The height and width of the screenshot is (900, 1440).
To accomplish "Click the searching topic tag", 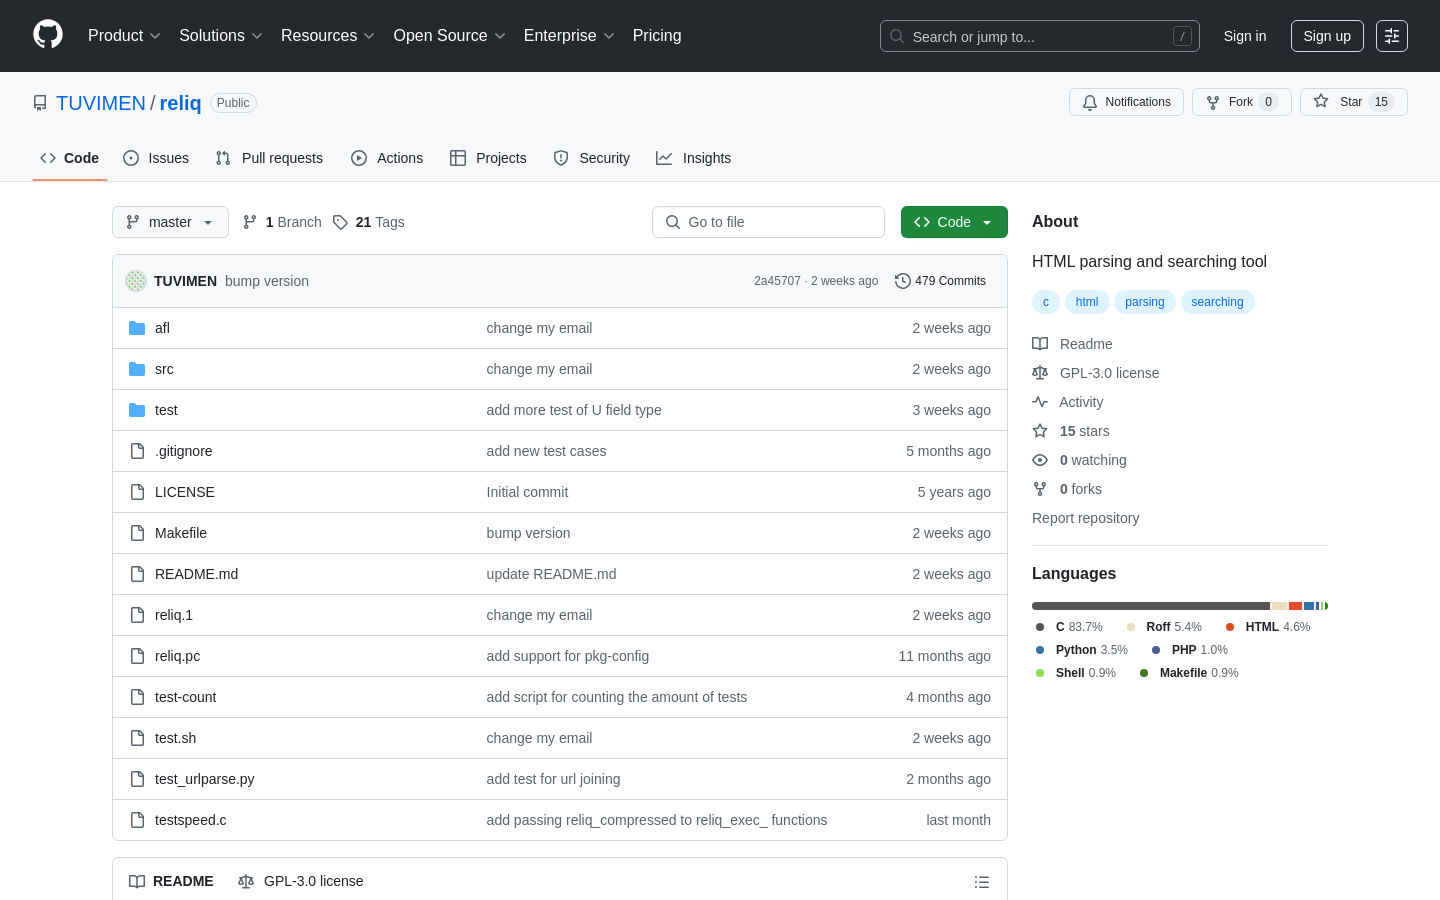I will (x=1217, y=302).
